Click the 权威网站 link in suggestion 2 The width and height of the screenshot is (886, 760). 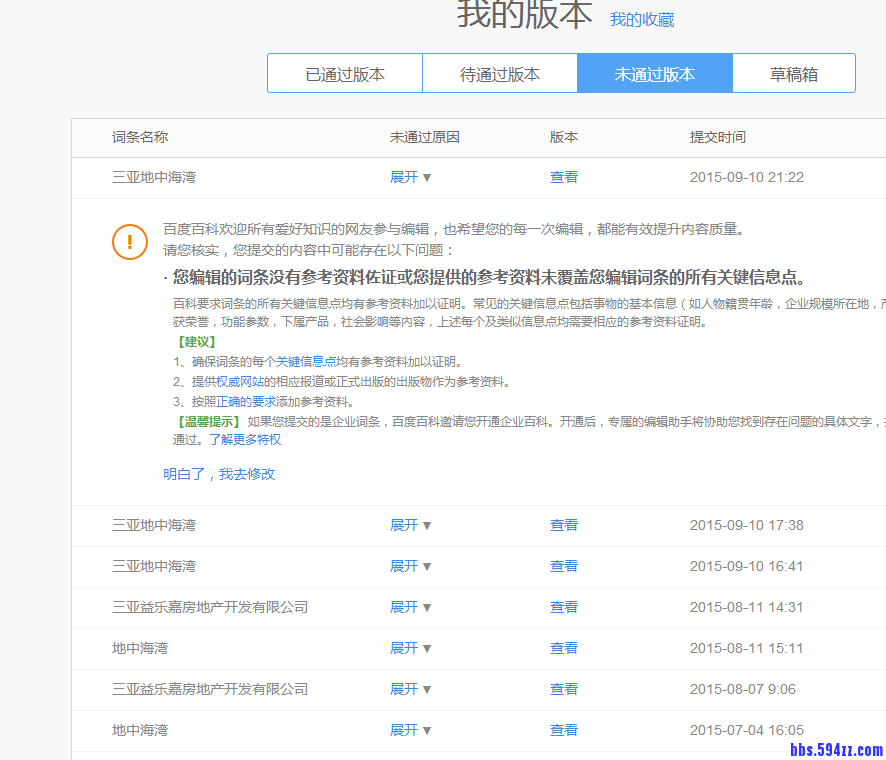219,381
